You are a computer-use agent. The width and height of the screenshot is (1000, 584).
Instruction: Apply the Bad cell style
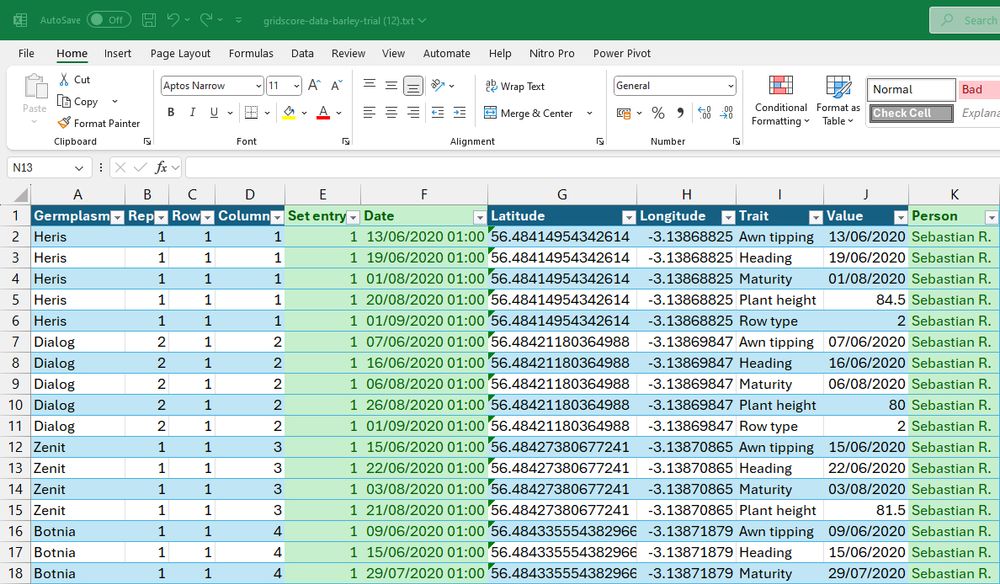tap(979, 89)
